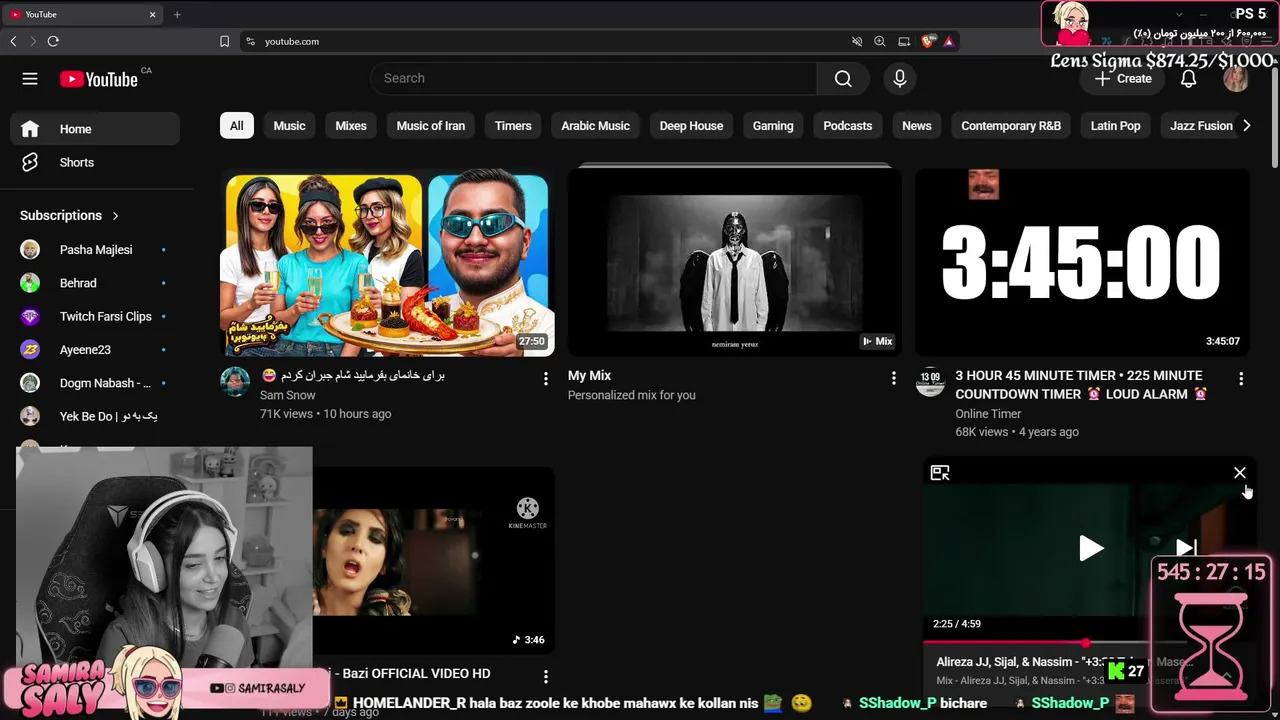Select the All filter chip
This screenshot has width=1280, height=720.
coord(236,126)
